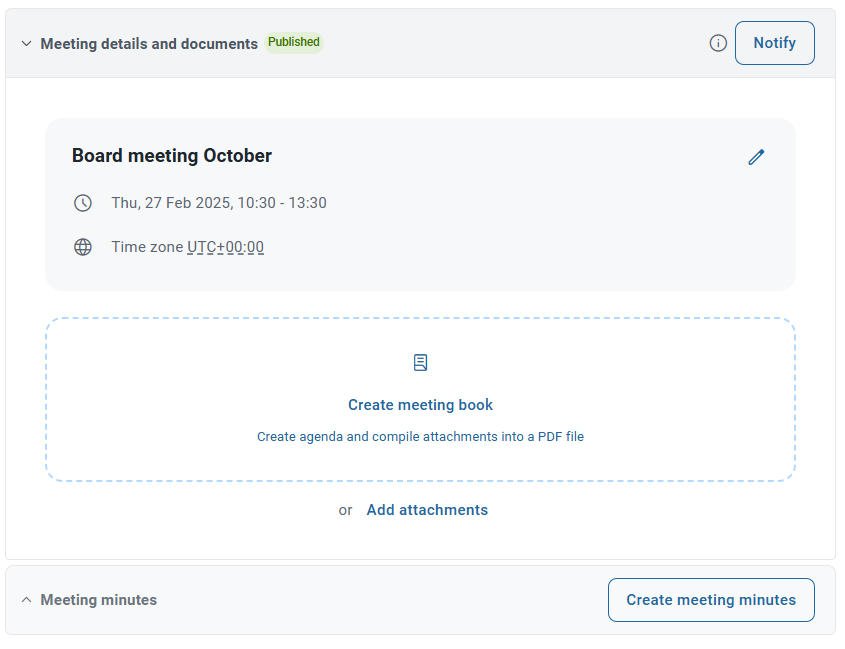Click Add attachments
The height and width of the screenshot is (649, 845).
(x=427, y=510)
